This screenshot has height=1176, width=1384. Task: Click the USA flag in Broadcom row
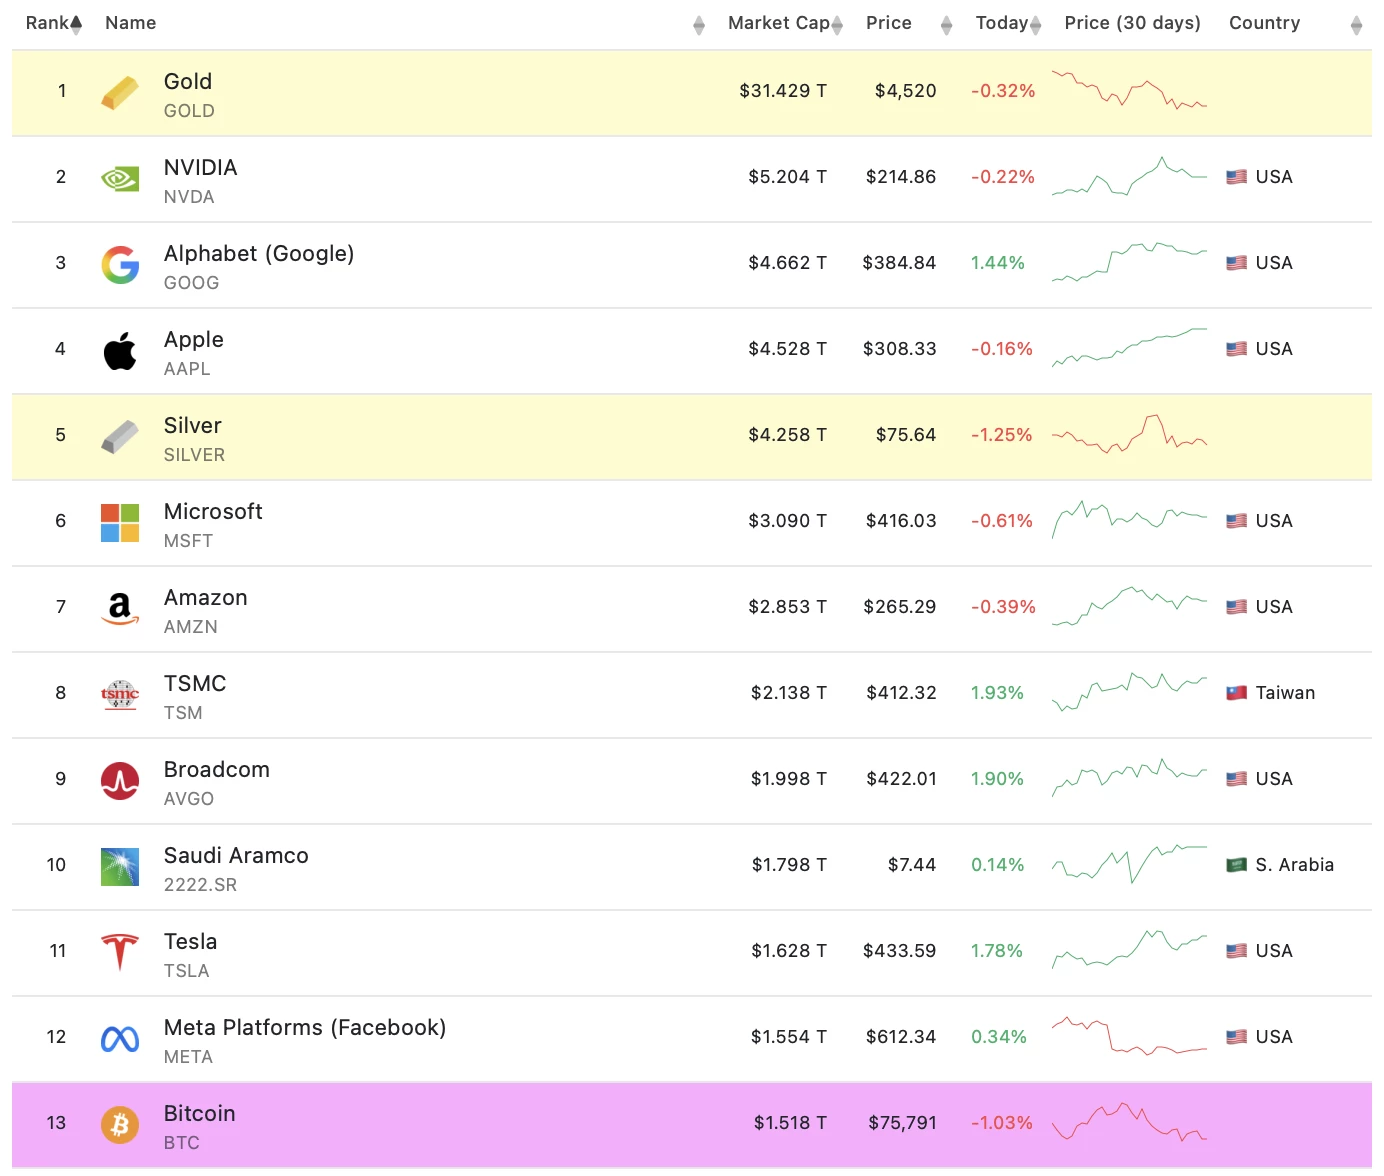(1237, 779)
